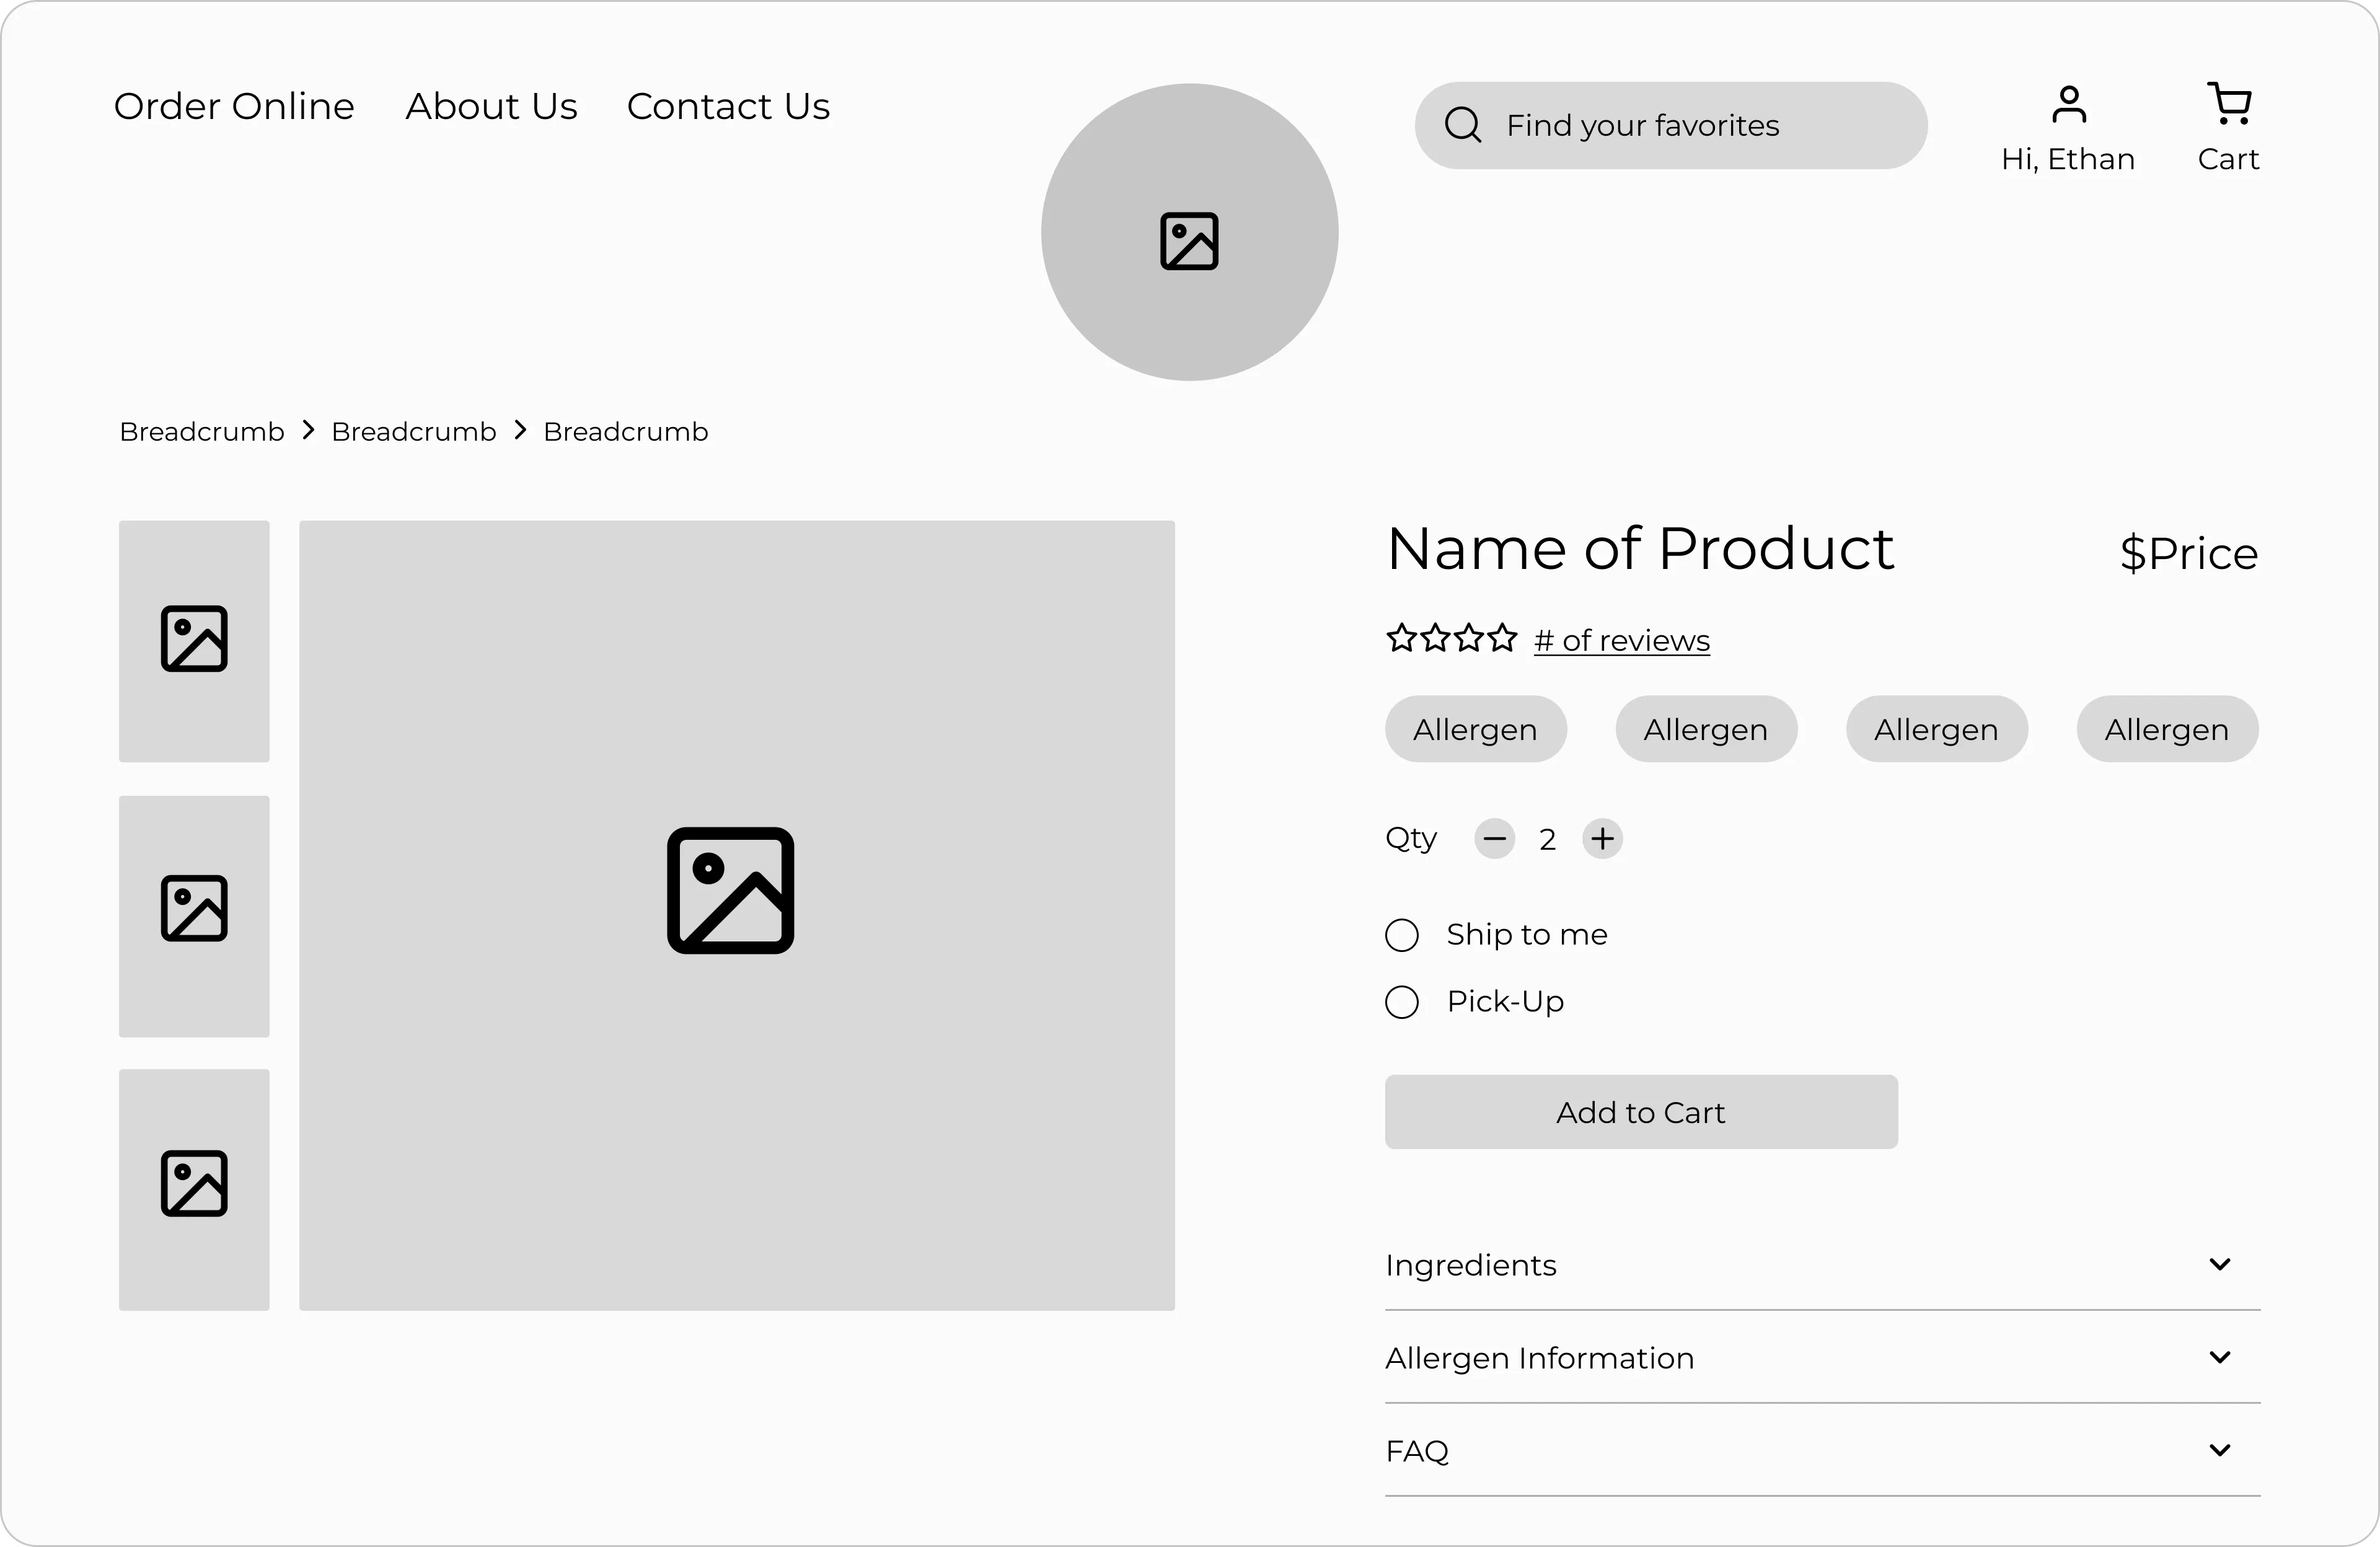Screen dimensions: 2380x1547
Task: Expand the Ingredients section
Action: [1822, 1265]
